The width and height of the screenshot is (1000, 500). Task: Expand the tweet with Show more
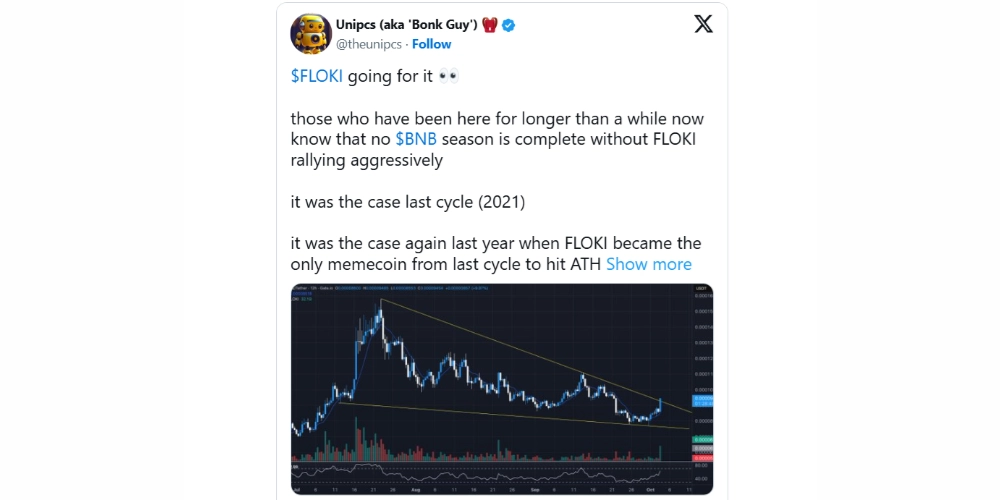click(649, 264)
